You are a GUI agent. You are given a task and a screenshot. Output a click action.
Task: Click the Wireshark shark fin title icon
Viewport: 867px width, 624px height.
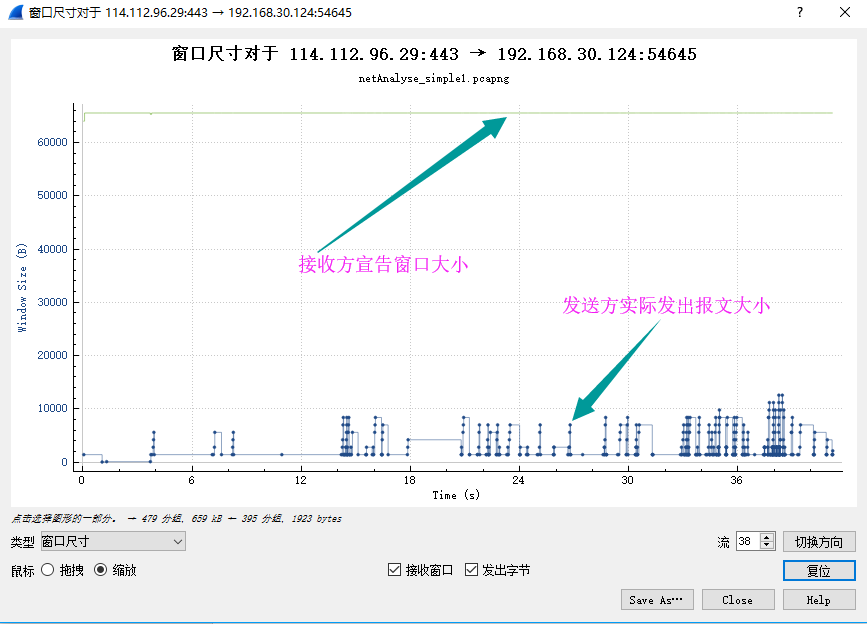click(16, 12)
